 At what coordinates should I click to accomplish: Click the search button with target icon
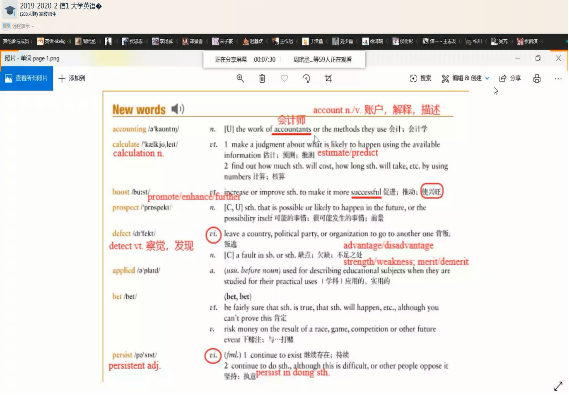coord(420,78)
